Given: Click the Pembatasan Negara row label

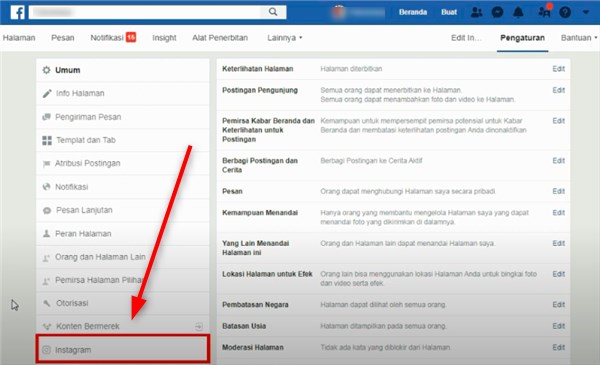Looking at the screenshot, I should click(x=255, y=305).
